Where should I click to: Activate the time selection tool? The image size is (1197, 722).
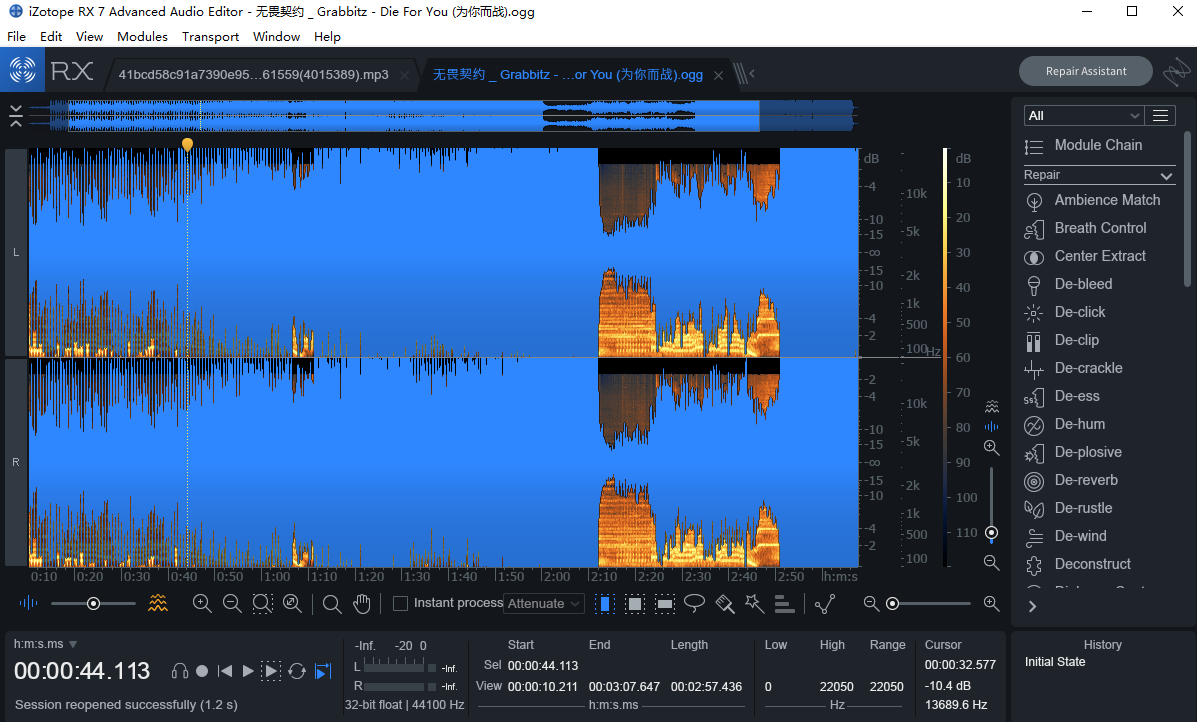click(x=605, y=604)
